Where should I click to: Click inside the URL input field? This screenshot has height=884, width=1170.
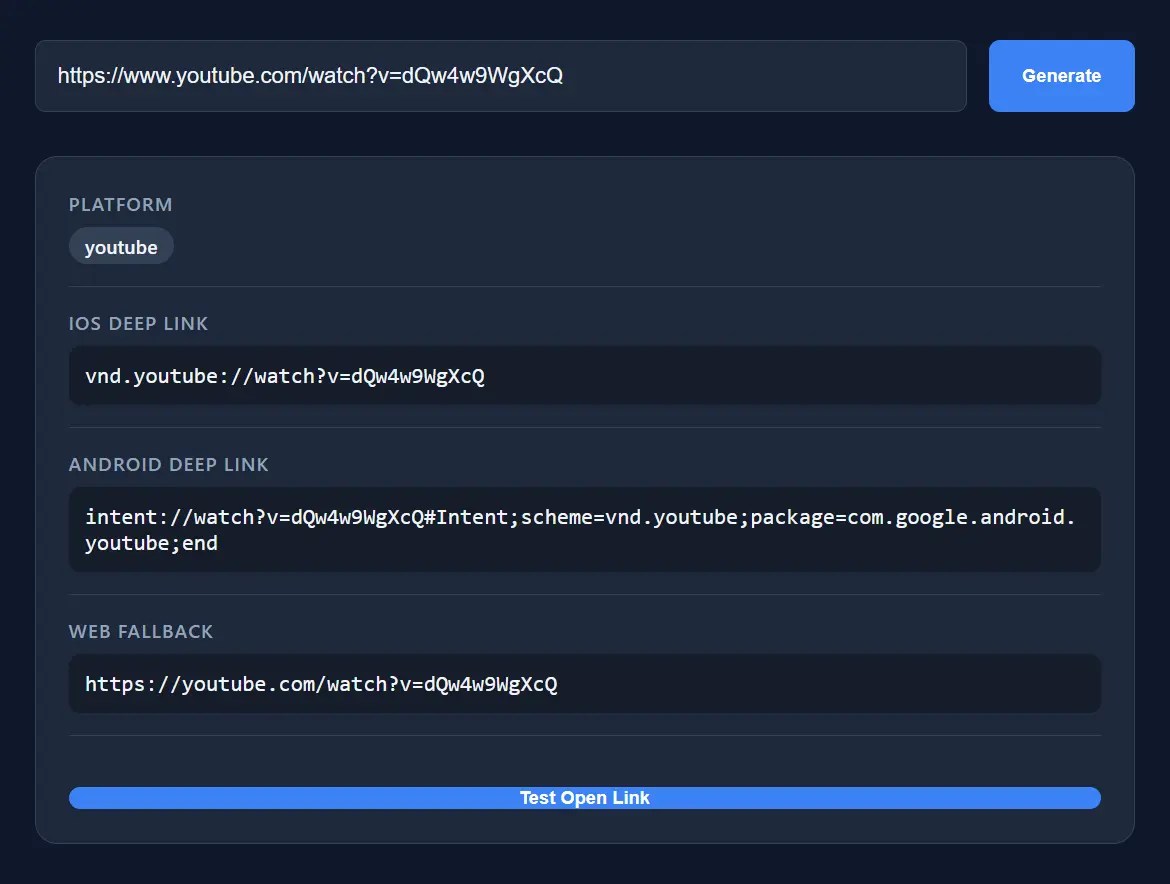click(x=500, y=75)
